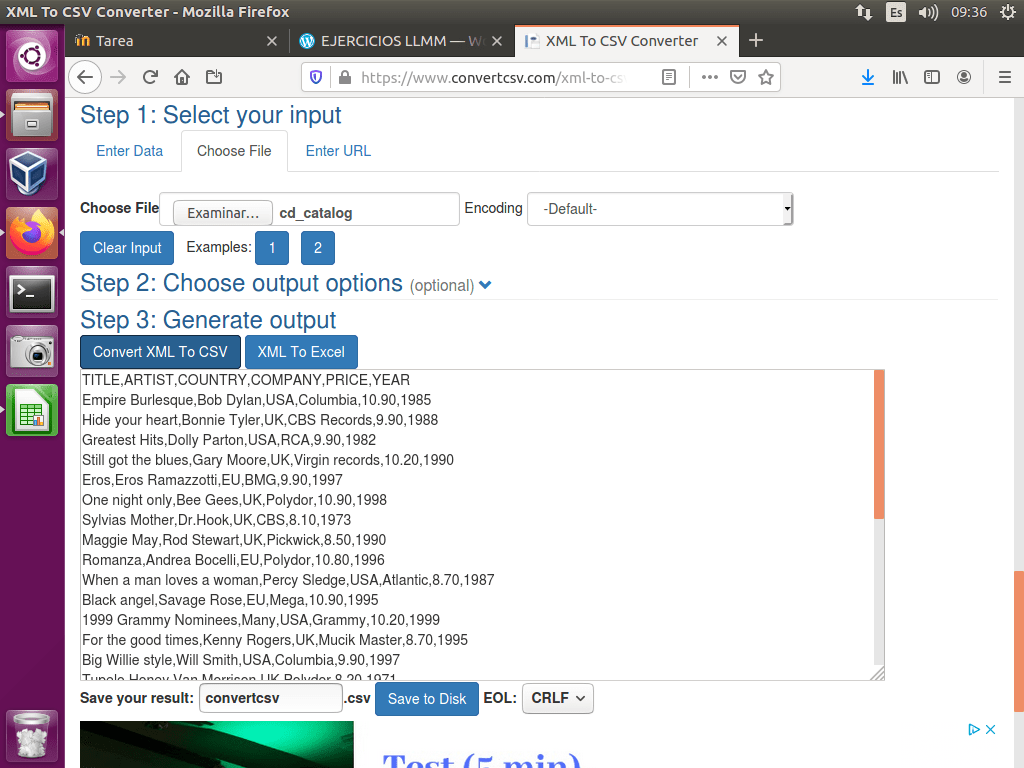Switch to the Enter URL tab
Viewport: 1024px width, 768px height.
(338, 151)
